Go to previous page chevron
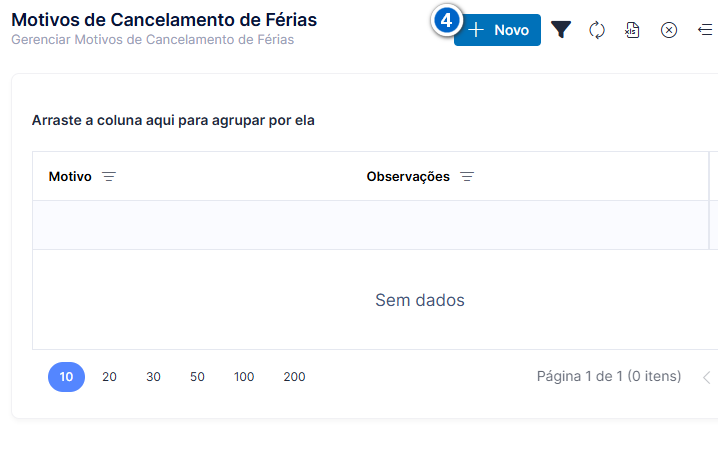Image resolution: width=718 pixels, height=473 pixels. pyautogui.click(x=707, y=378)
